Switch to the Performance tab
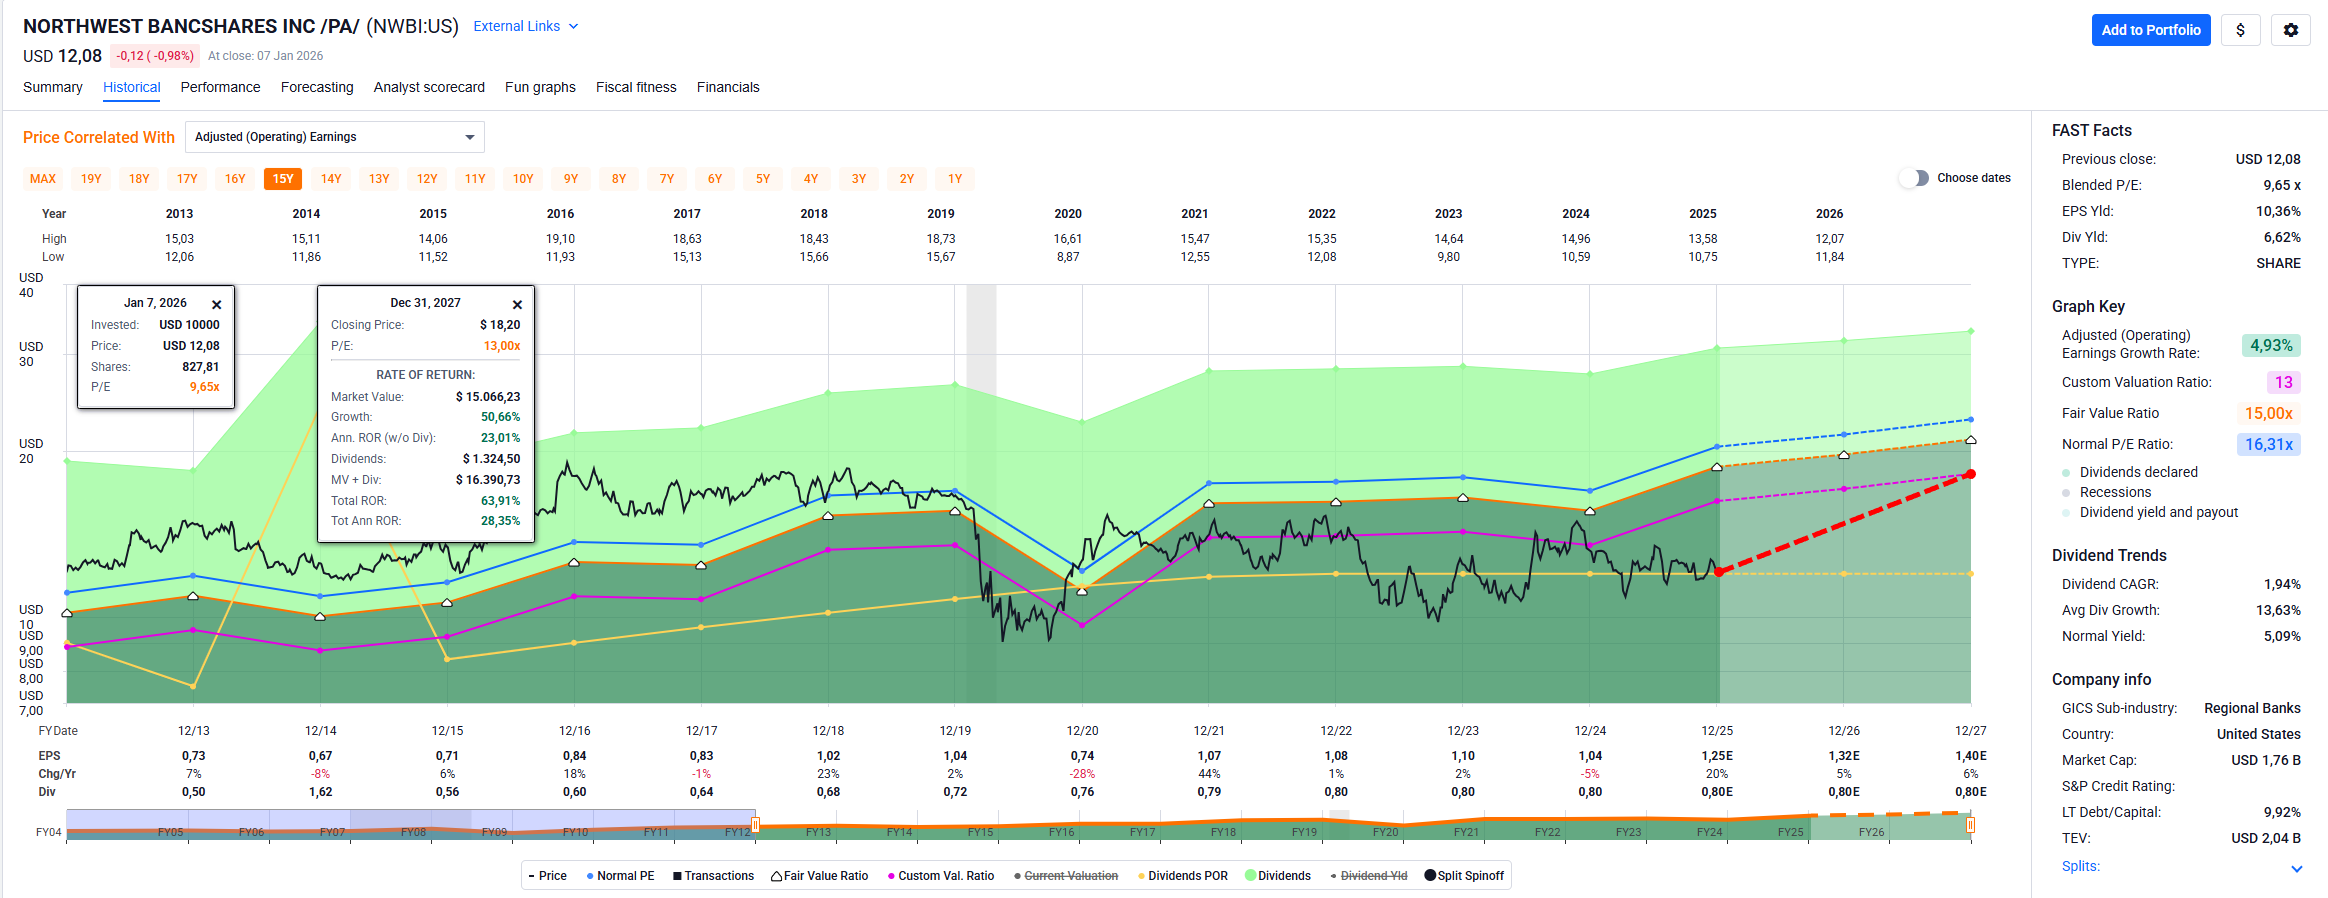The width and height of the screenshot is (2328, 898). [220, 87]
